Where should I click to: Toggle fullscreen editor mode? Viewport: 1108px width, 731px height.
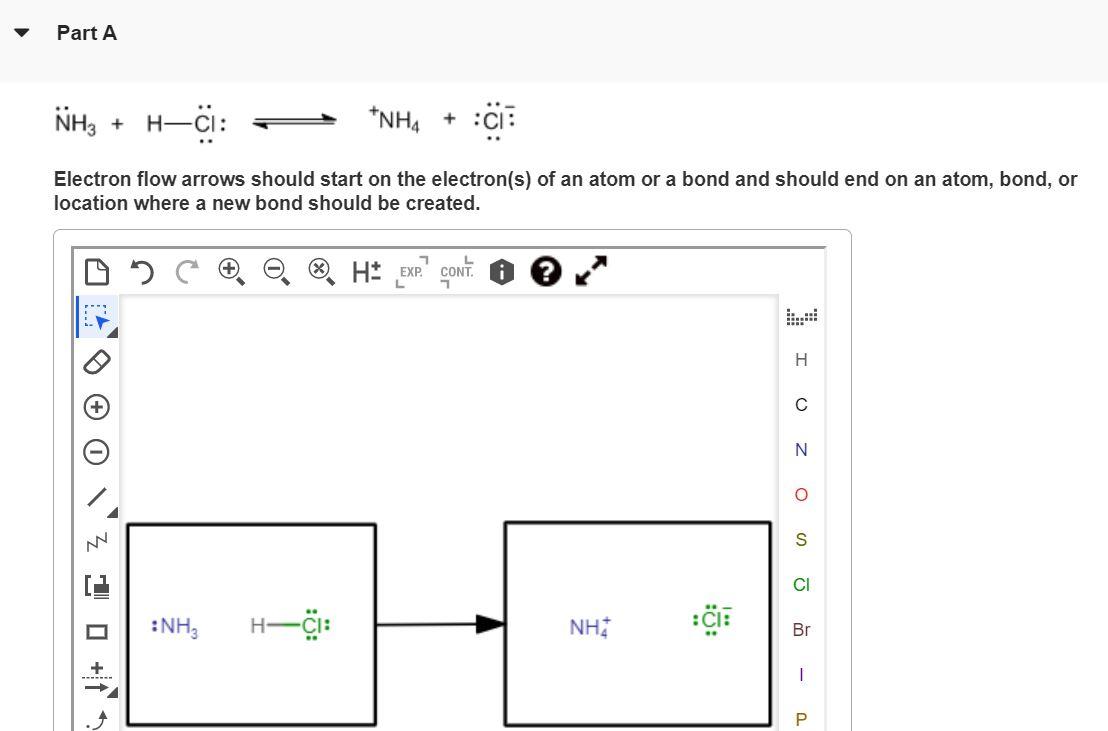pos(591,271)
